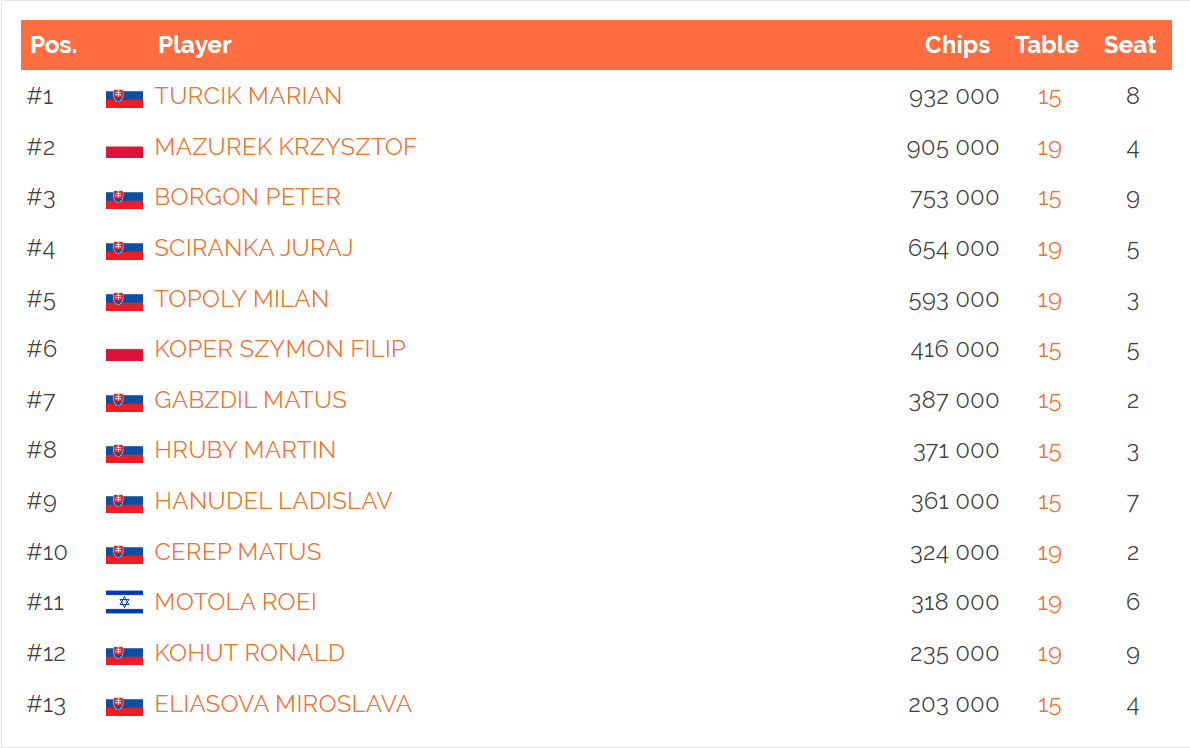Image resolution: width=1190 pixels, height=748 pixels.
Task: Click Israeli flag beside MOTOLA ROEI
Action: pyautogui.click(x=124, y=602)
